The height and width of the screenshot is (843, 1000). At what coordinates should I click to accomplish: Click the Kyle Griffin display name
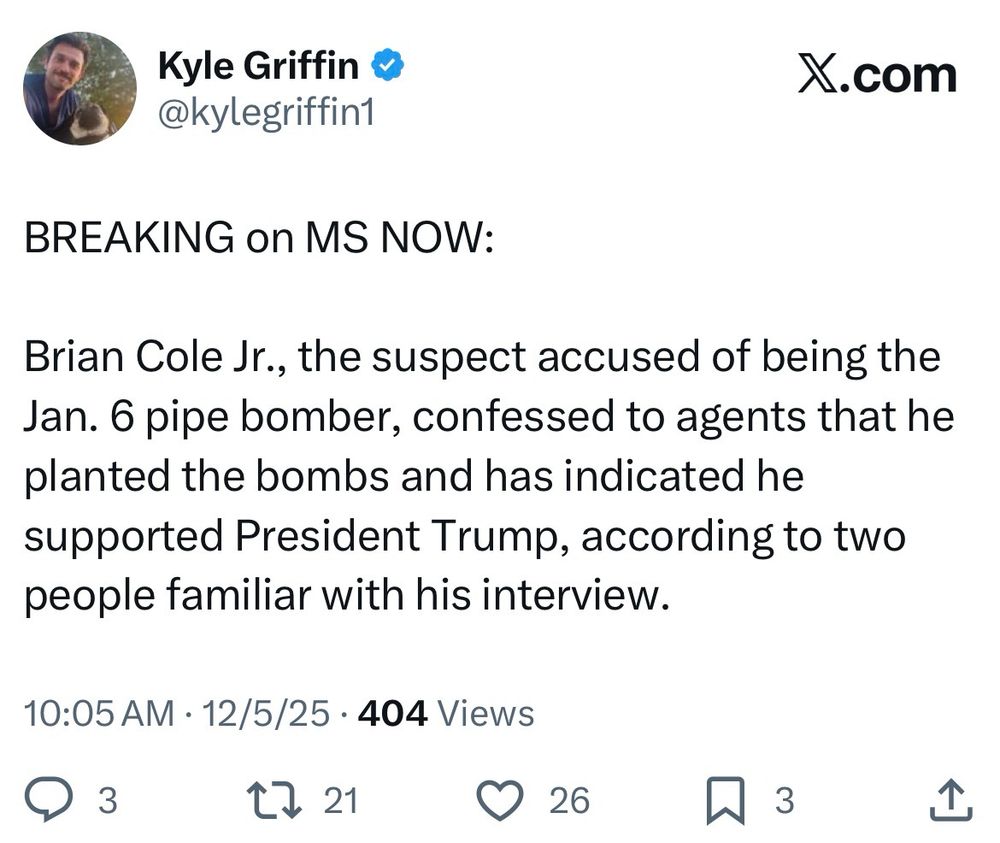pyautogui.click(x=259, y=67)
